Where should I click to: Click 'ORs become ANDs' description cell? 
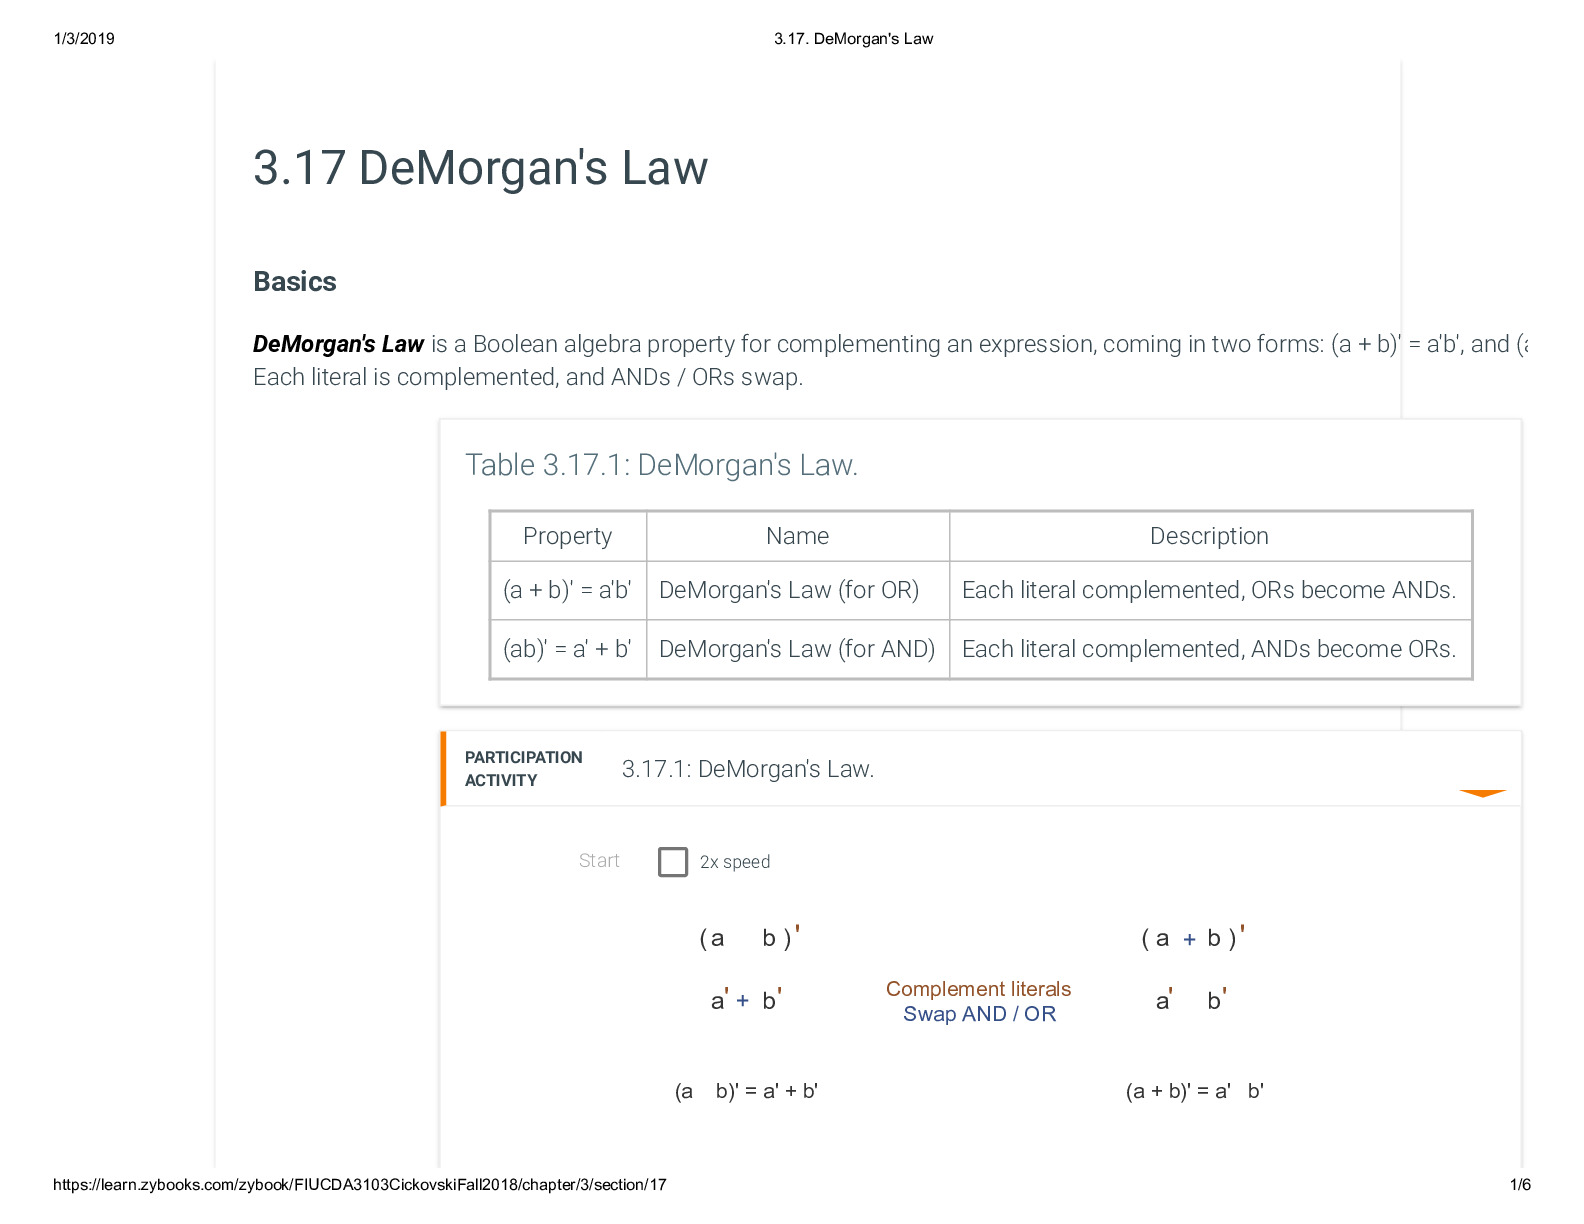[1209, 590]
